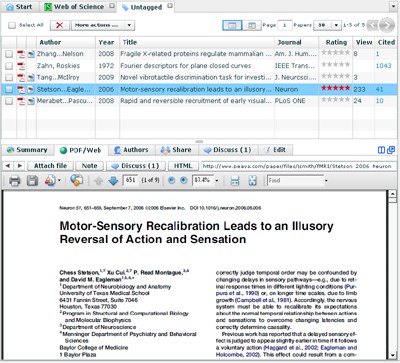
Task: Go to next results page arrow
Action: click(x=387, y=25)
